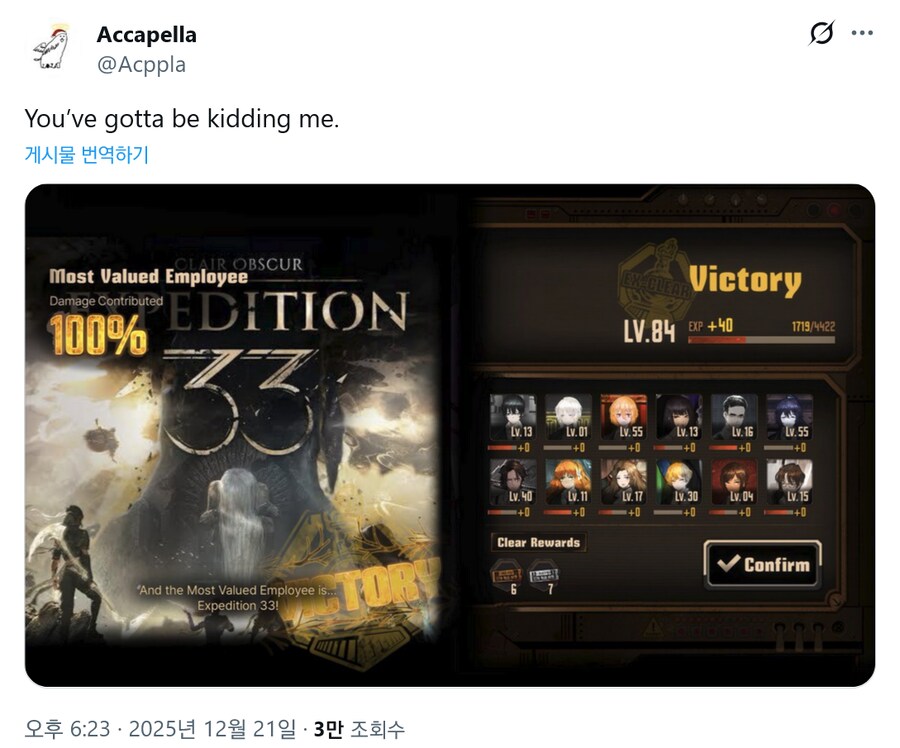Click Accapella's ghost profile avatar
Screen dimensions: 900x748
coord(51,49)
